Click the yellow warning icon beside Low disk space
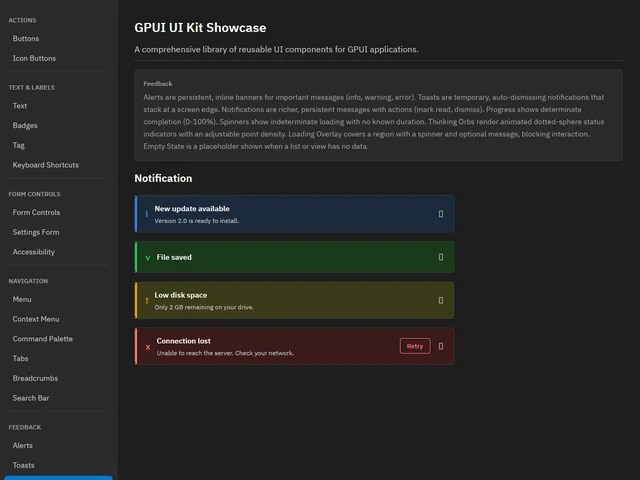The height and width of the screenshot is (480, 640). pyautogui.click(x=147, y=300)
